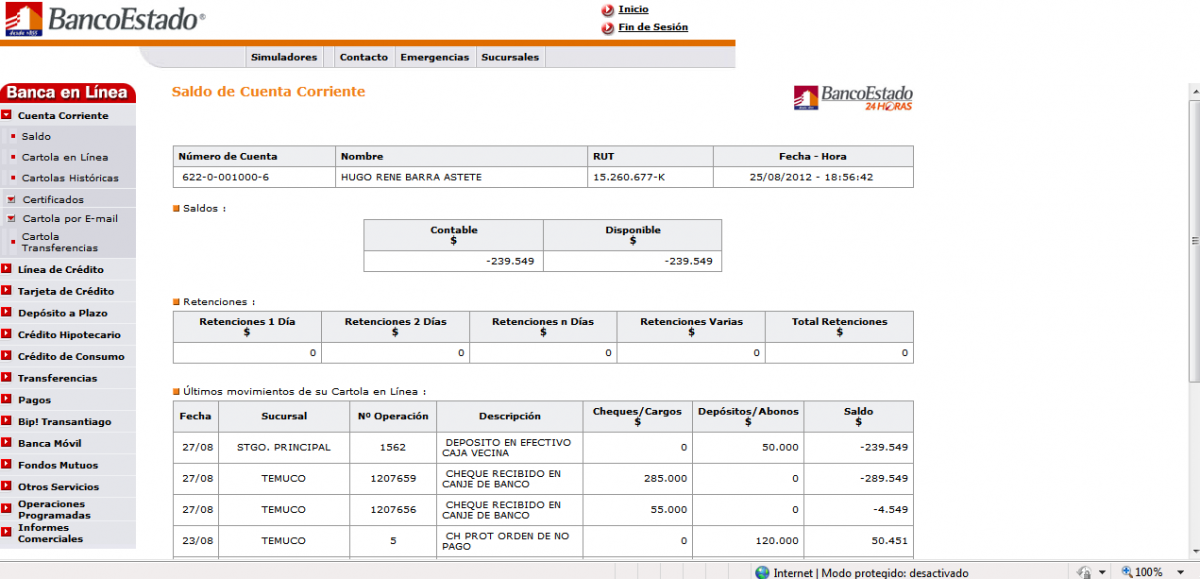Collapse the Cuenta Corriente sidebar section

click(7, 116)
